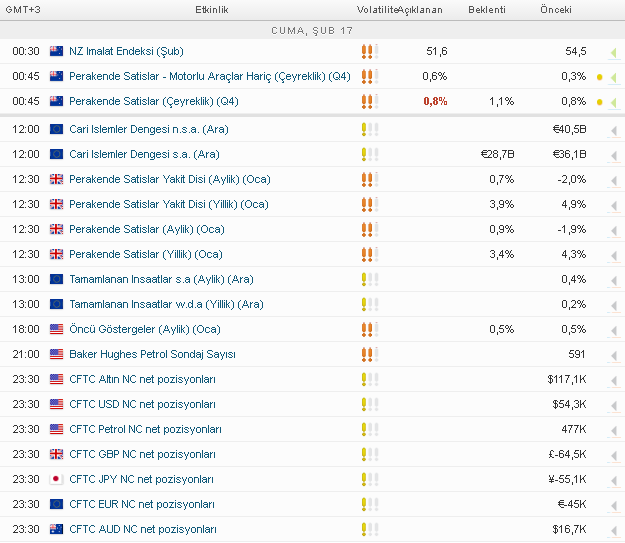Image resolution: width=625 pixels, height=543 pixels.
Task: Click the Australia flag on CFTC AUD row
Action: pyautogui.click(x=57, y=529)
